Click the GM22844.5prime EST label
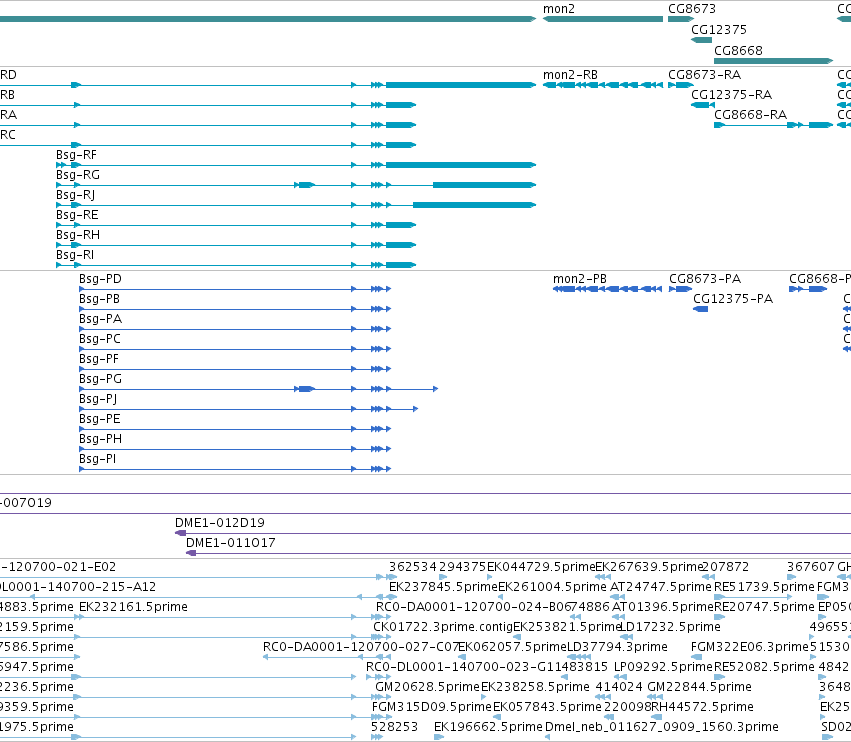The width and height of the screenshot is (851, 742). click(x=699, y=687)
